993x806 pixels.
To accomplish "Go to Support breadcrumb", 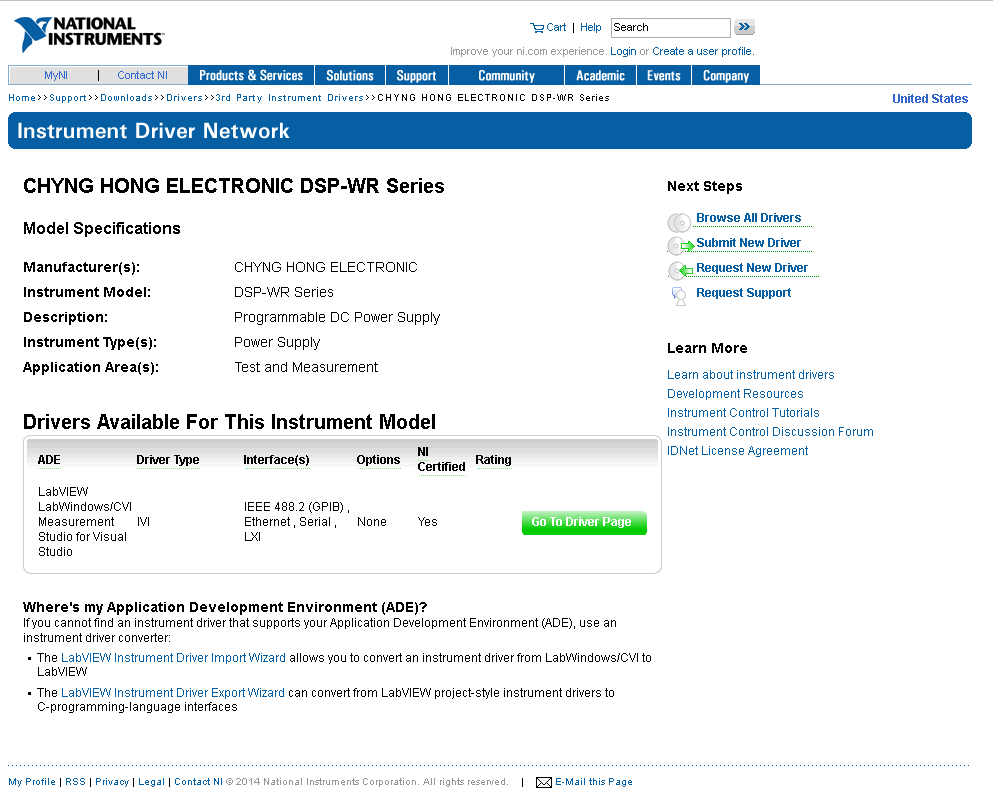I will (x=68, y=98).
